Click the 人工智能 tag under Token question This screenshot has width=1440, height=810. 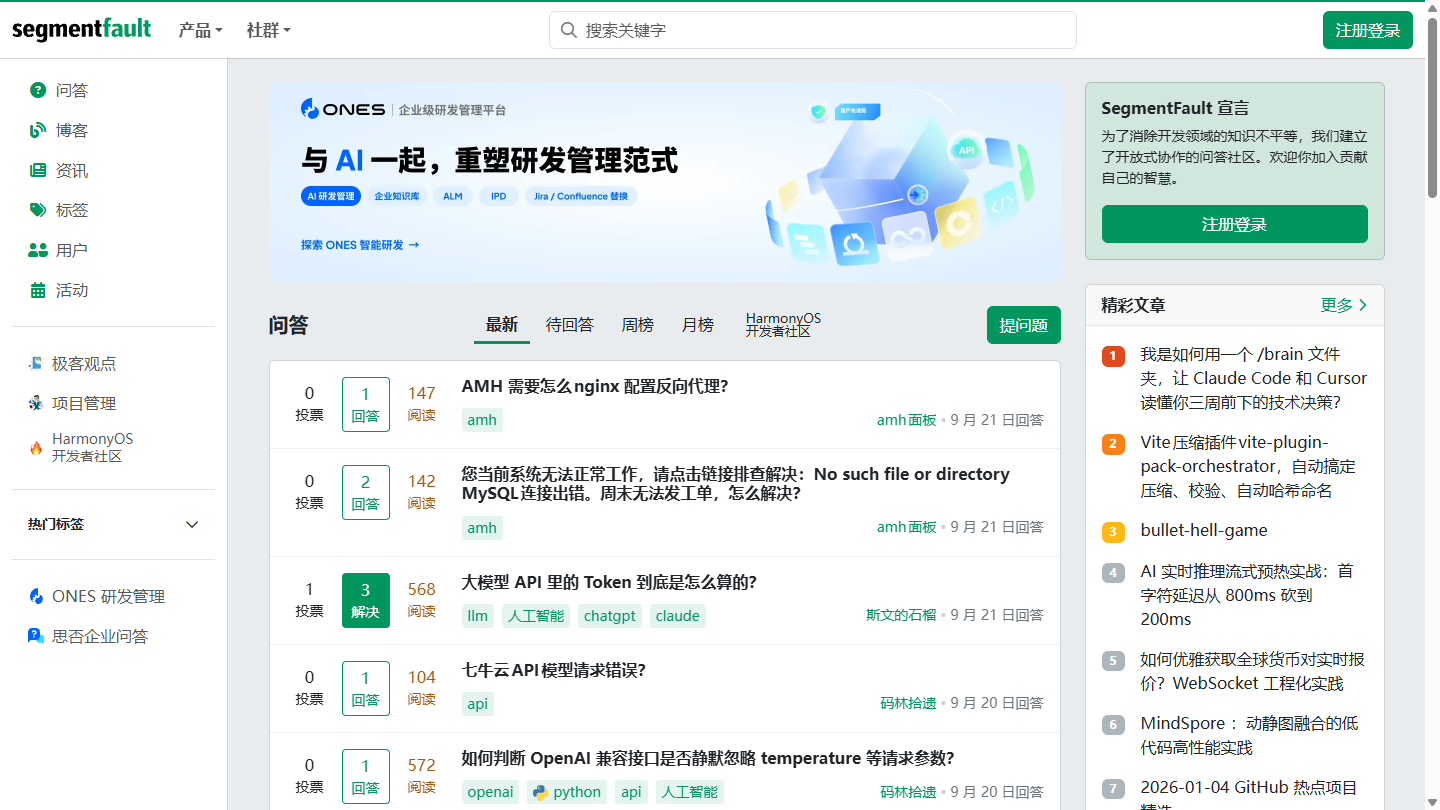tap(536, 616)
